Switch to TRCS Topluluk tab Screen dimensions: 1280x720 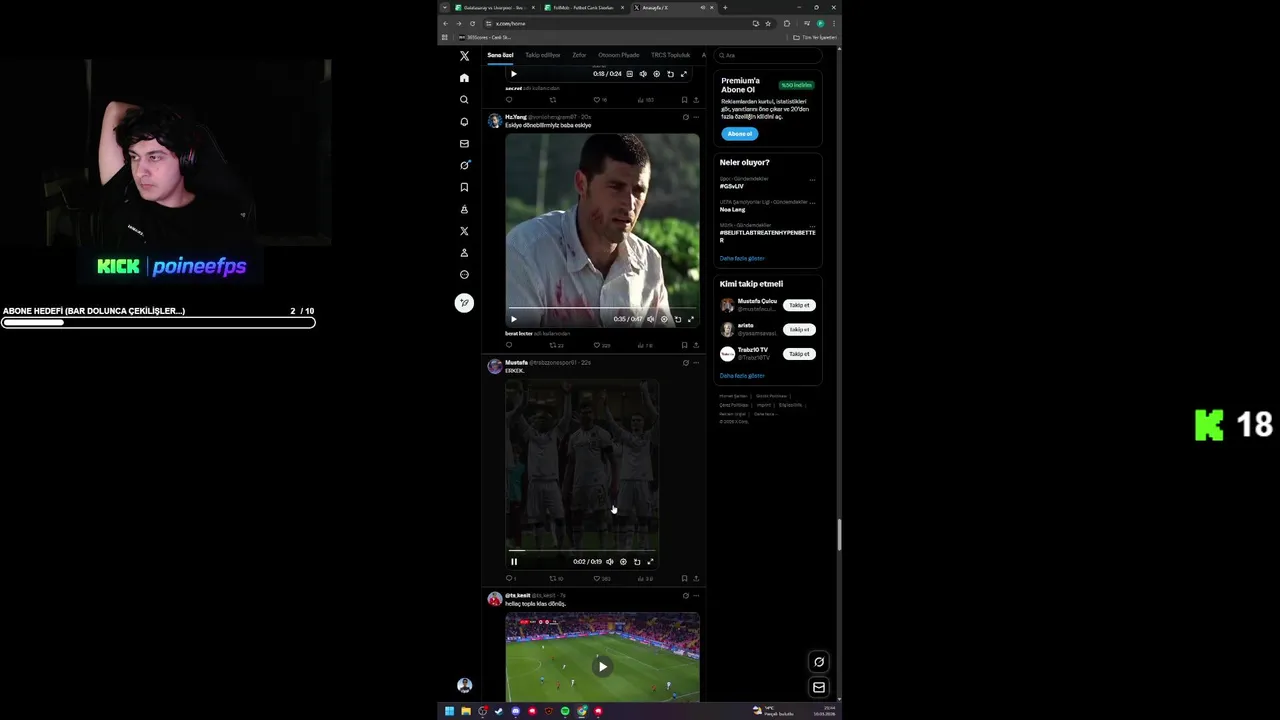click(671, 55)
